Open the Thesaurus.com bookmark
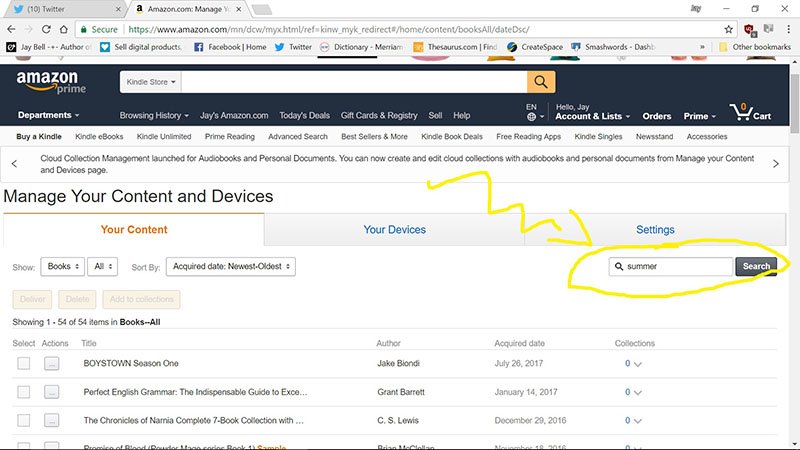 (x=455, y=47)
